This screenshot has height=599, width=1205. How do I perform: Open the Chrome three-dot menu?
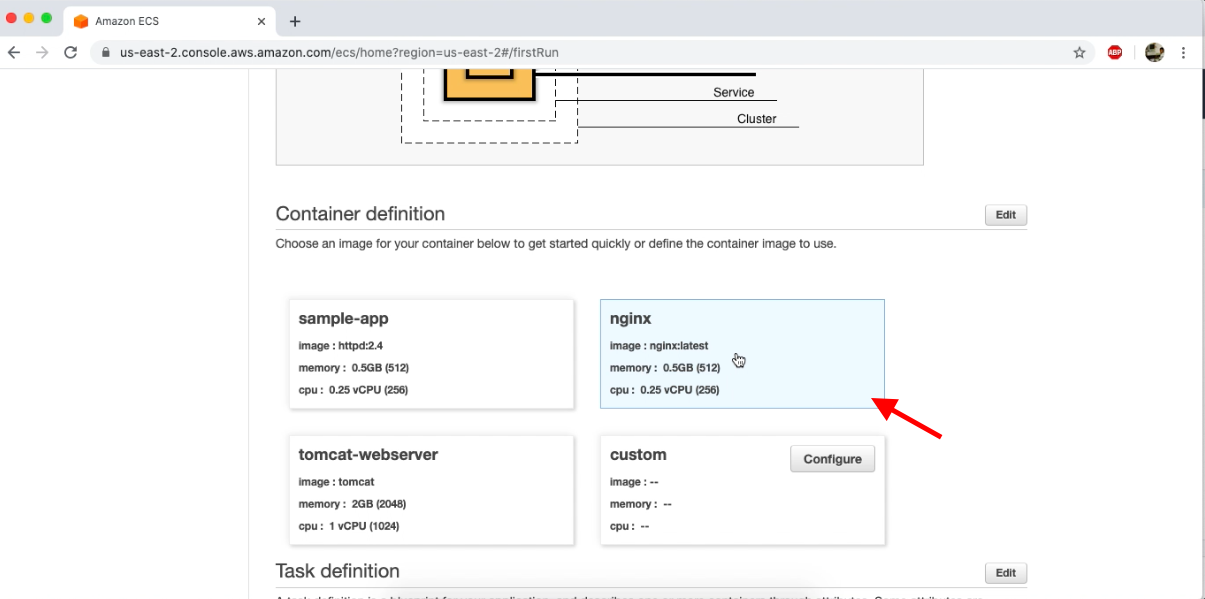[x=1183, y=51]
